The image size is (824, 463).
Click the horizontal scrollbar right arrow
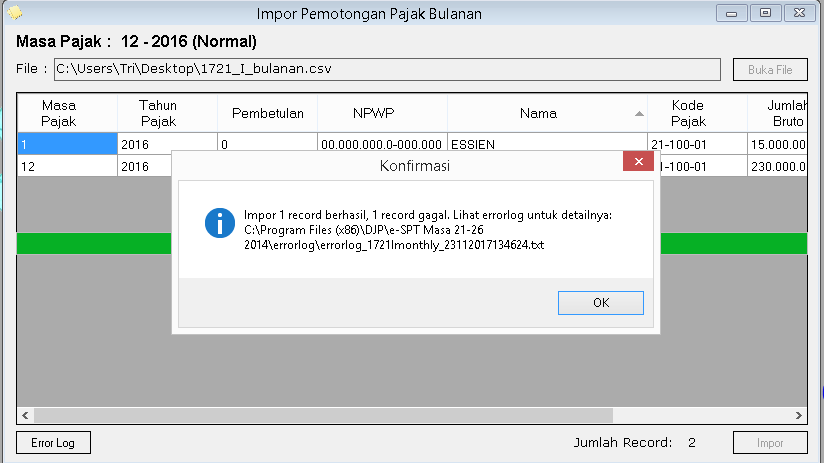(x=799, y=415)
